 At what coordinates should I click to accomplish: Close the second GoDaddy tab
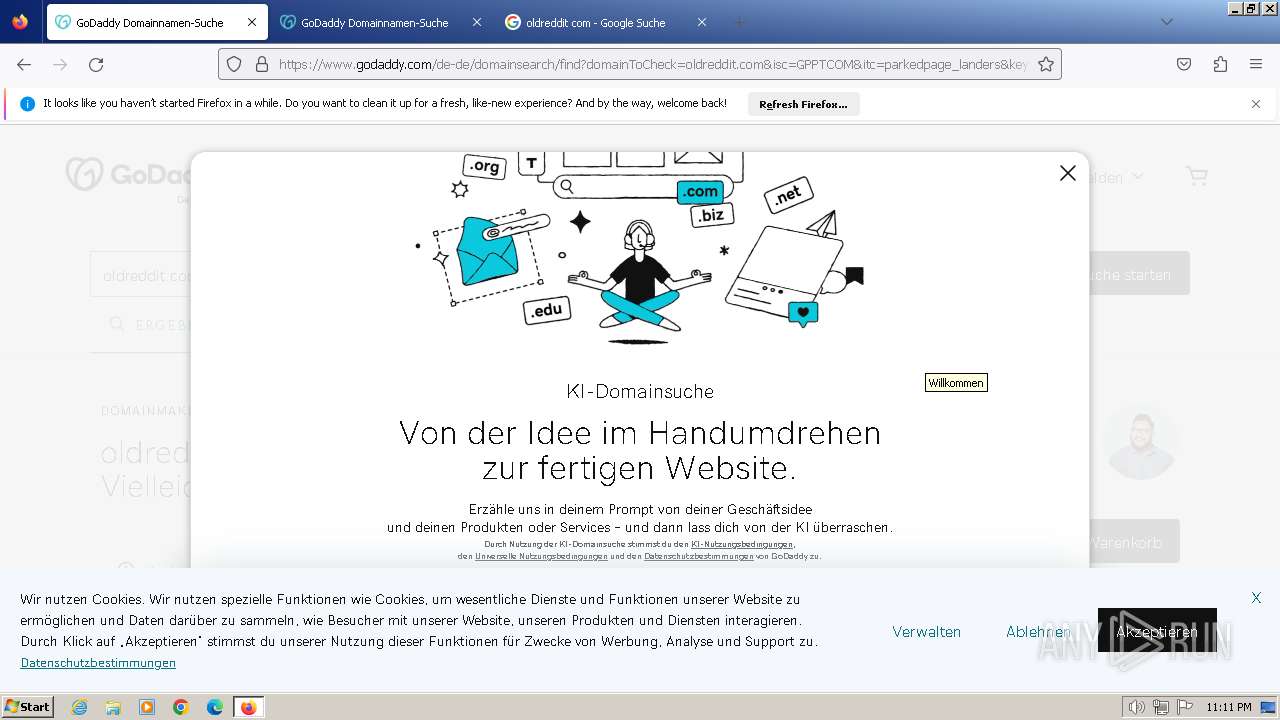[x=477, y=22]
